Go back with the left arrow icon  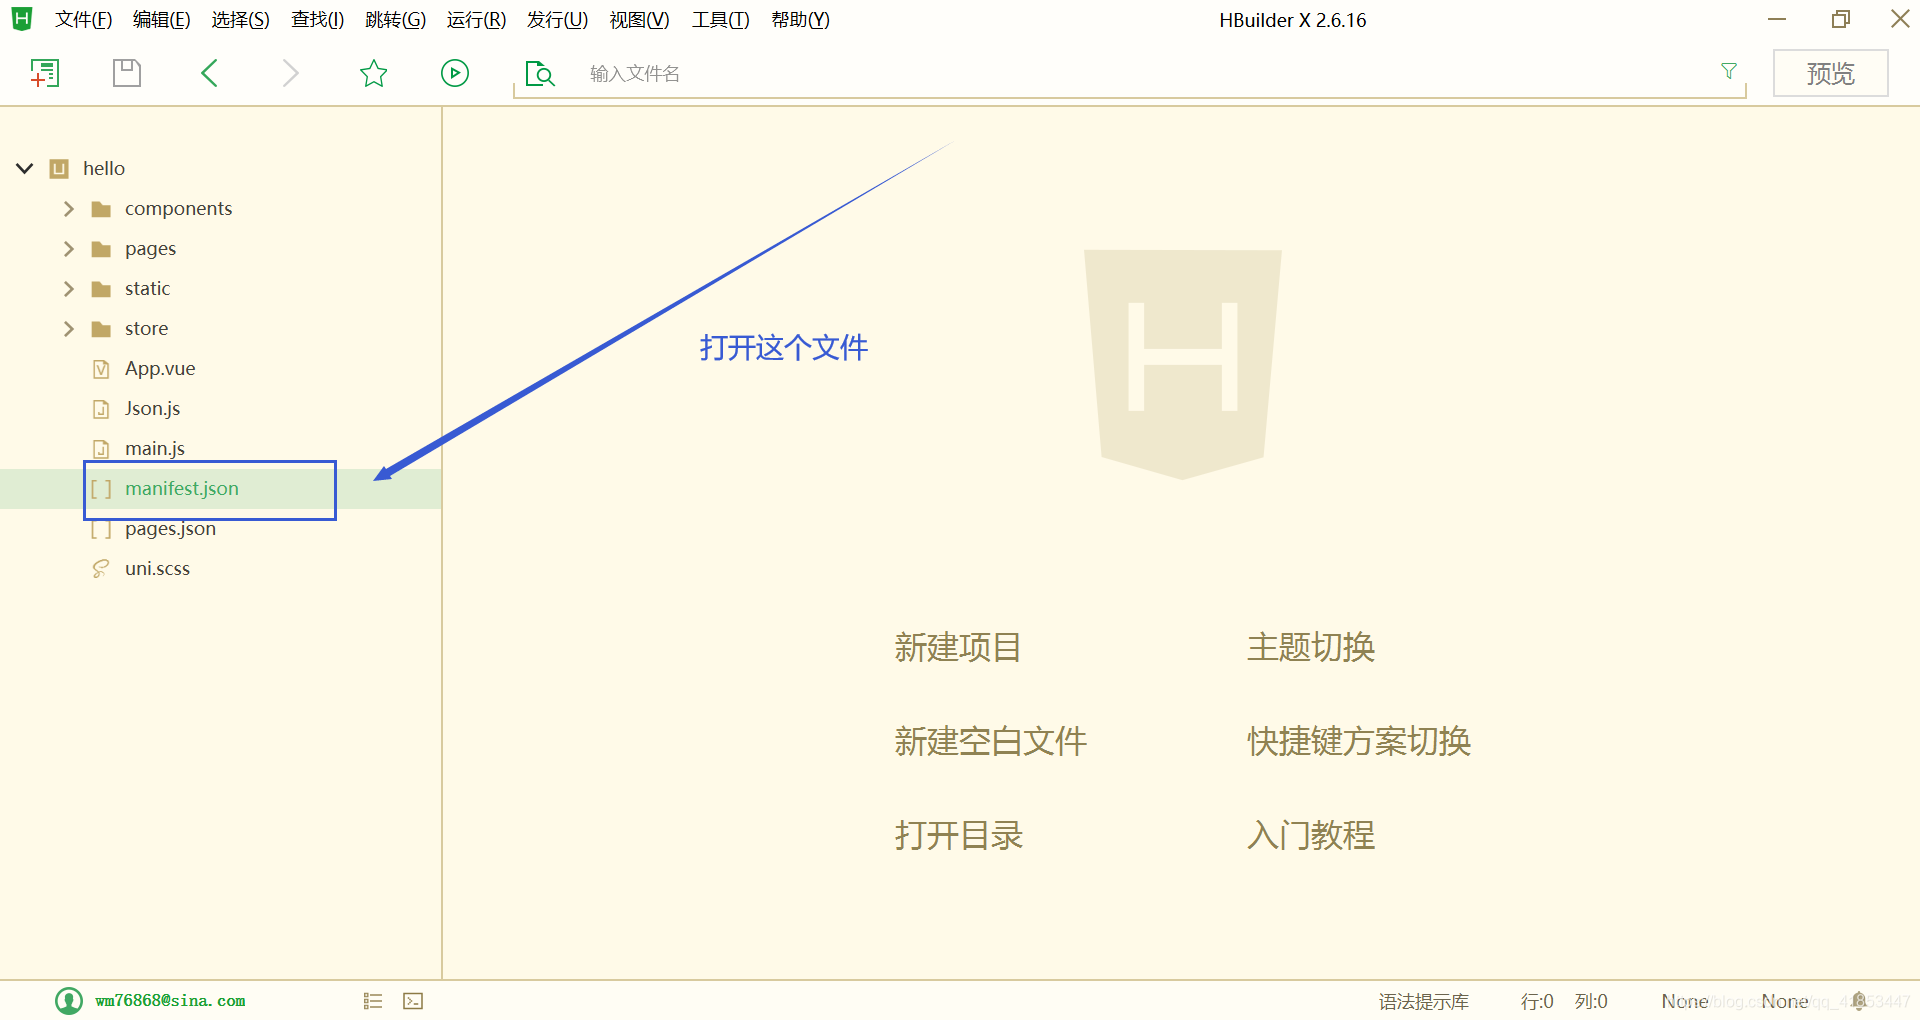[x=209, y=73]
